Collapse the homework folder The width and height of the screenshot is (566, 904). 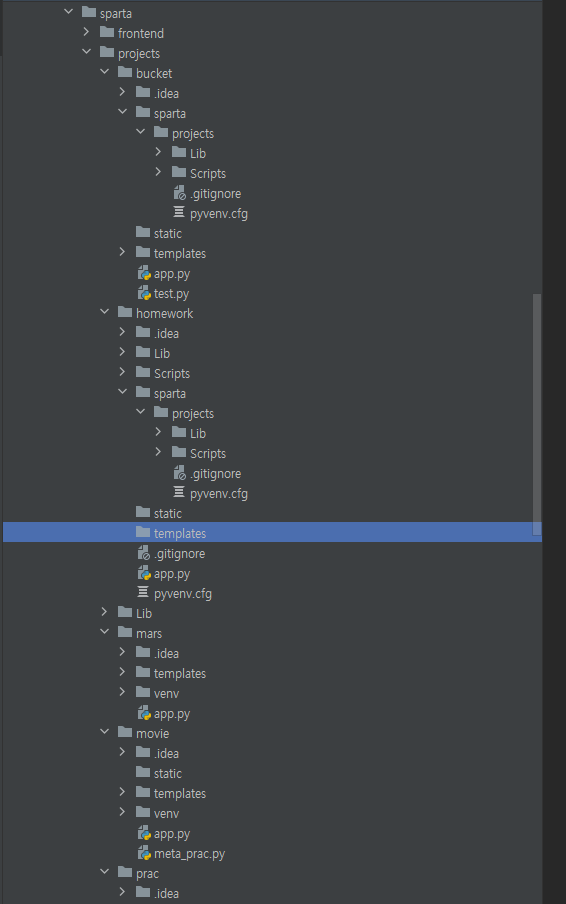click(104, 312)
